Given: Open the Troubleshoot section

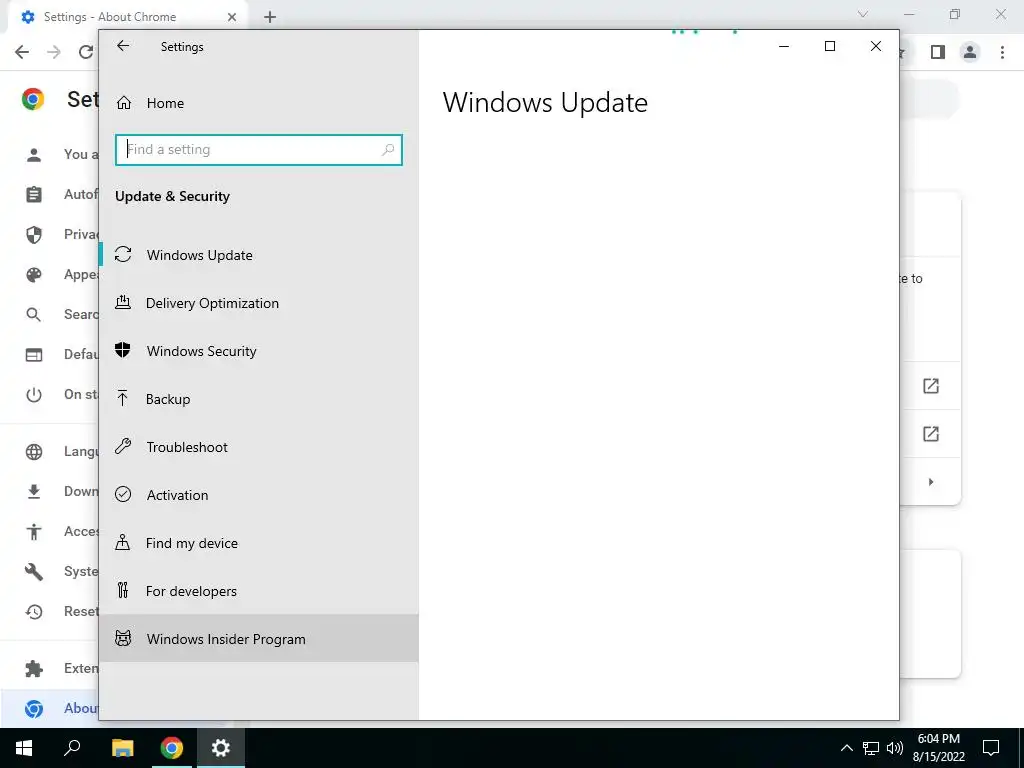Looking at the screenshot, I should 259,447.
